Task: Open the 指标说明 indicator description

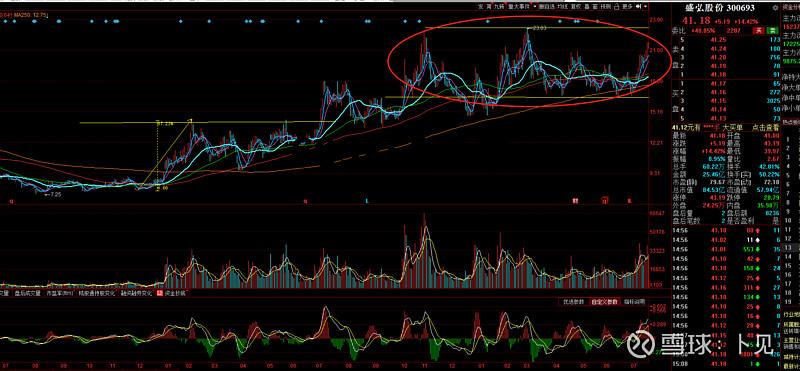Action: [x=634, y=302]
